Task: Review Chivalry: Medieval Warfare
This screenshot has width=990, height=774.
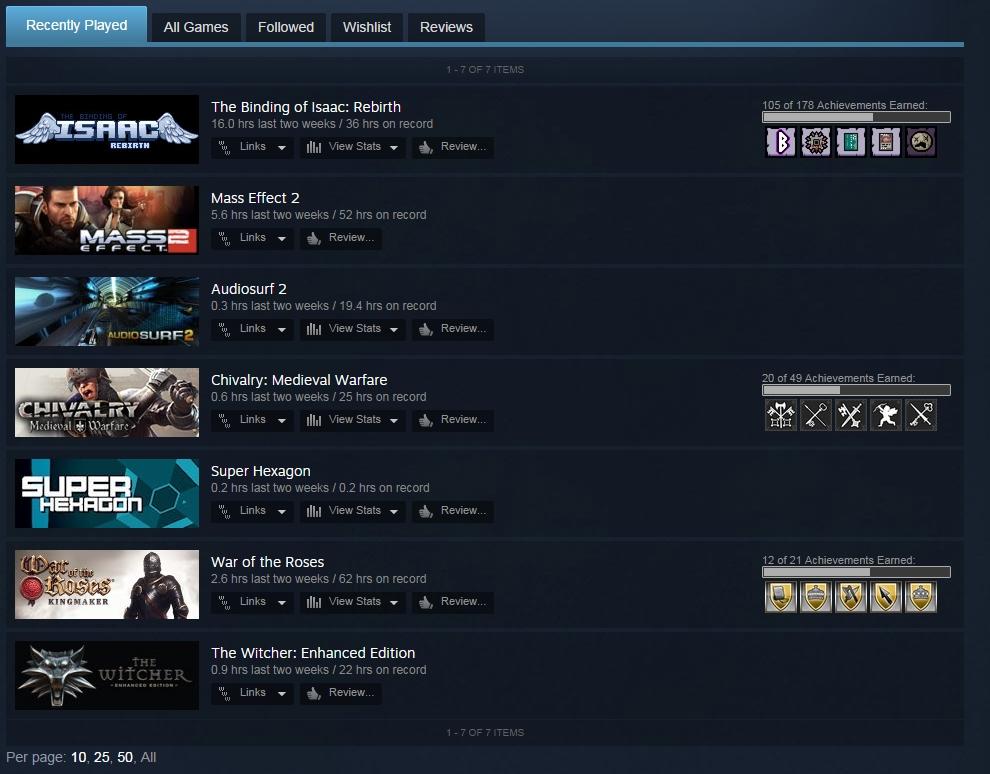Action: tap(453, 420)
